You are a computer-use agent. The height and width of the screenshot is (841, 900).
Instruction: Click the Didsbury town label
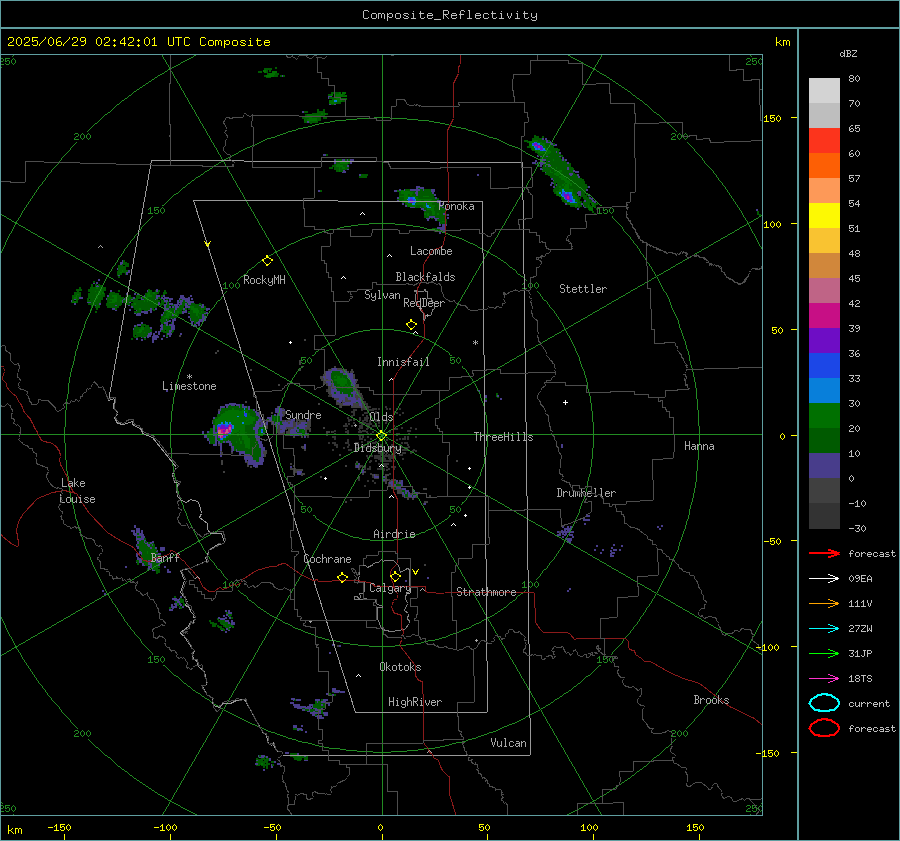[x=377, y=448]
